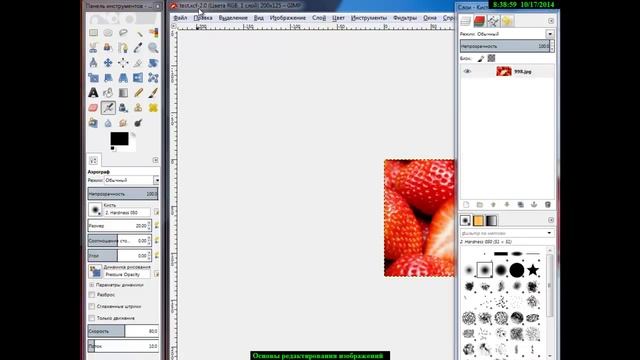
Task: Open Brushes dock tab menu arrow
Action: (x=551, y=220)
